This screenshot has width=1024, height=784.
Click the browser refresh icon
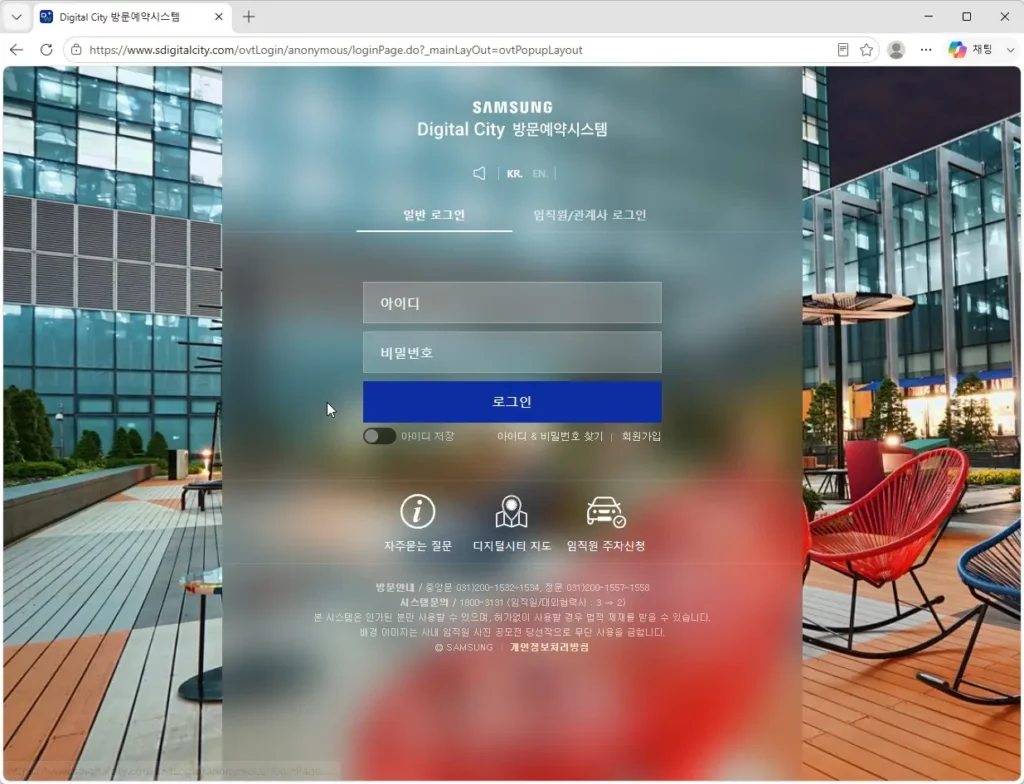click(x=46, y=50)
